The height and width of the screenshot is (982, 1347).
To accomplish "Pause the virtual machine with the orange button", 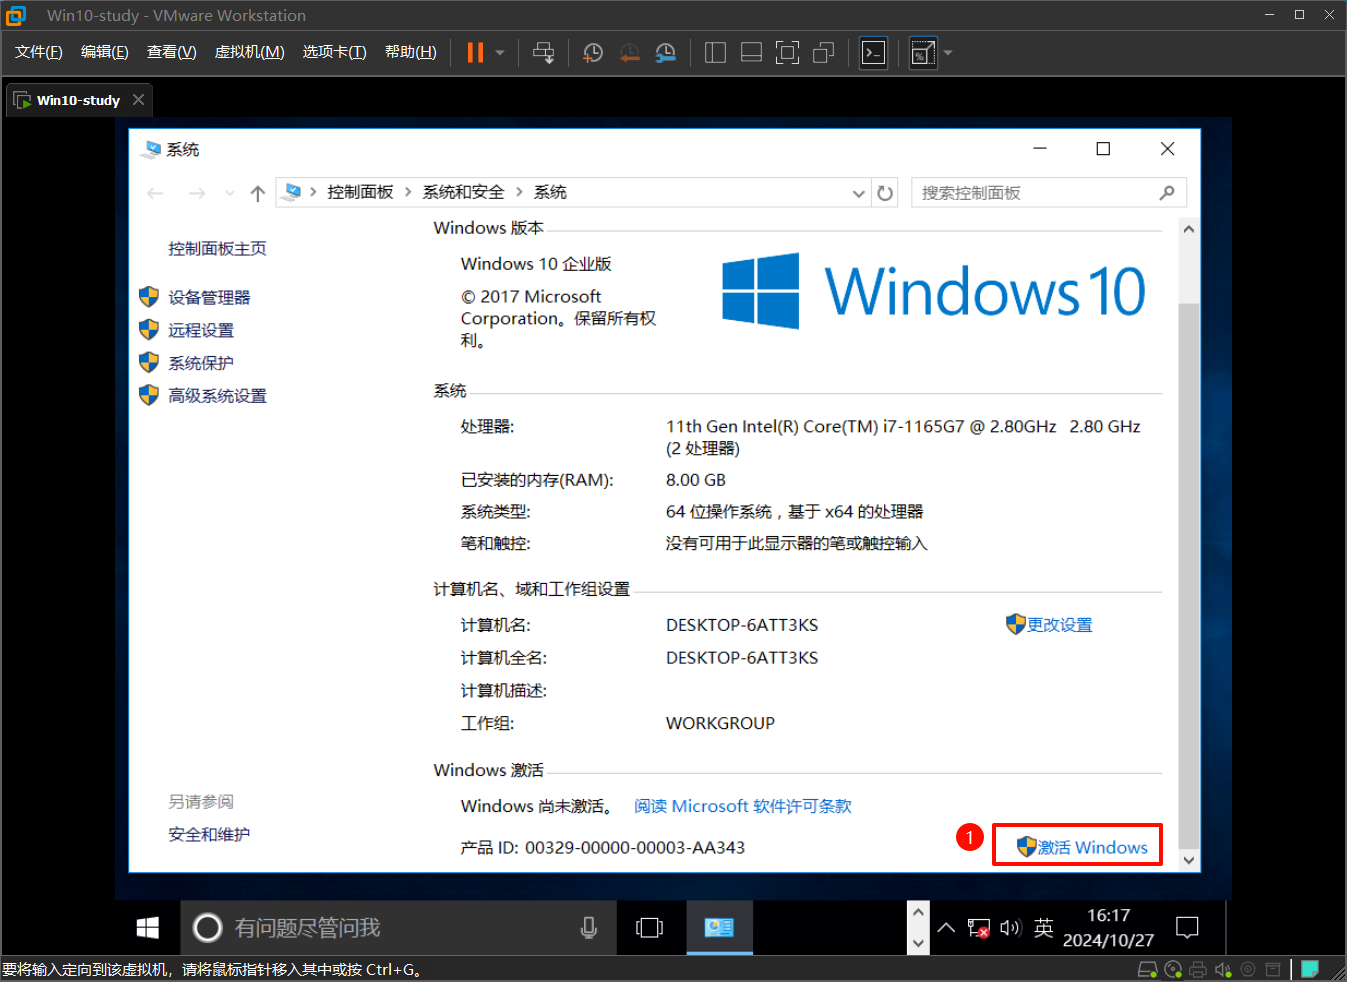I will click(x=475, y=53).
